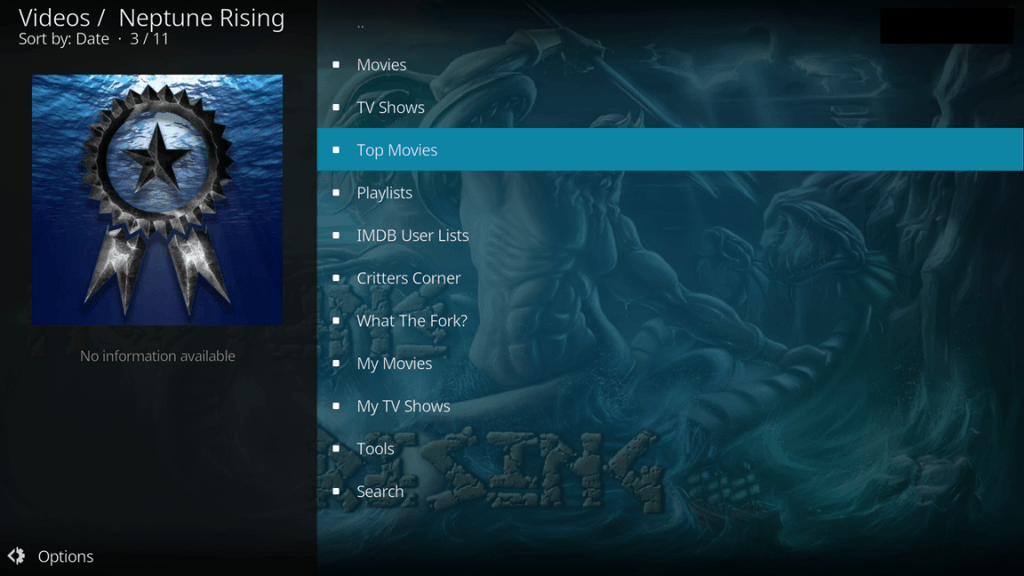Click the bullet icon beside Playlists
1024x576 pixels.
[x=336, y=193]
